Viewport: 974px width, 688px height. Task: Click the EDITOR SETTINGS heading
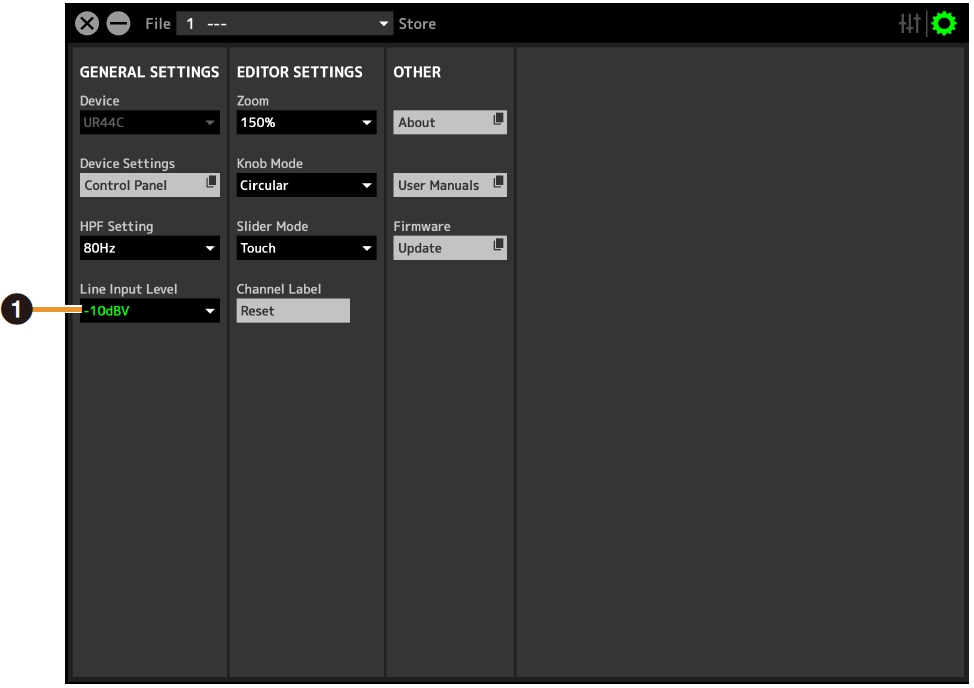coord(299,72)
